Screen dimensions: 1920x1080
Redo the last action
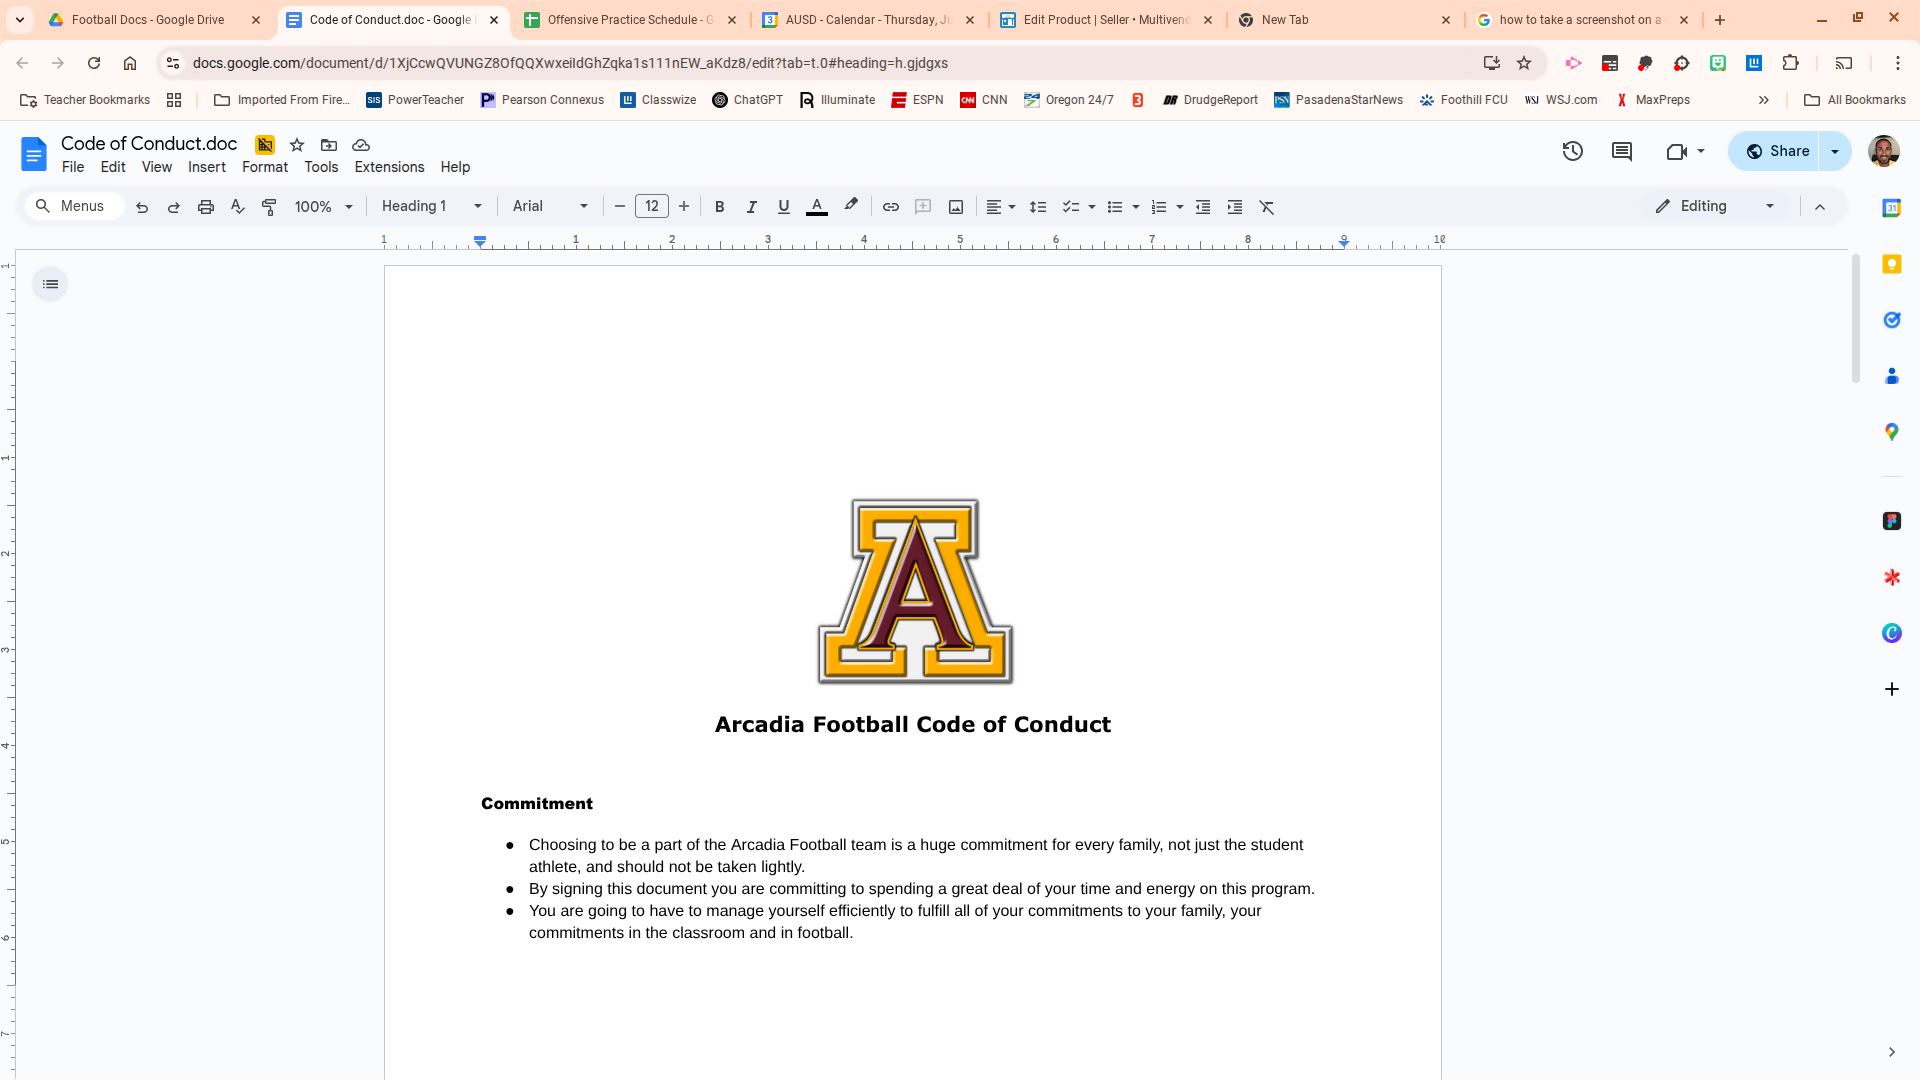(174, 207)
